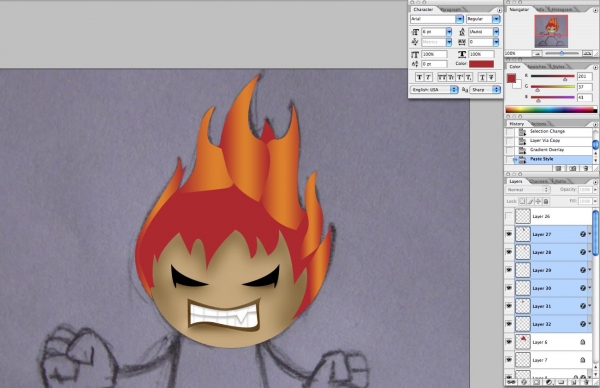Click foreground color swatch in Color panel
The width and height of the screenshot is (600, 388).
point(511,78)
